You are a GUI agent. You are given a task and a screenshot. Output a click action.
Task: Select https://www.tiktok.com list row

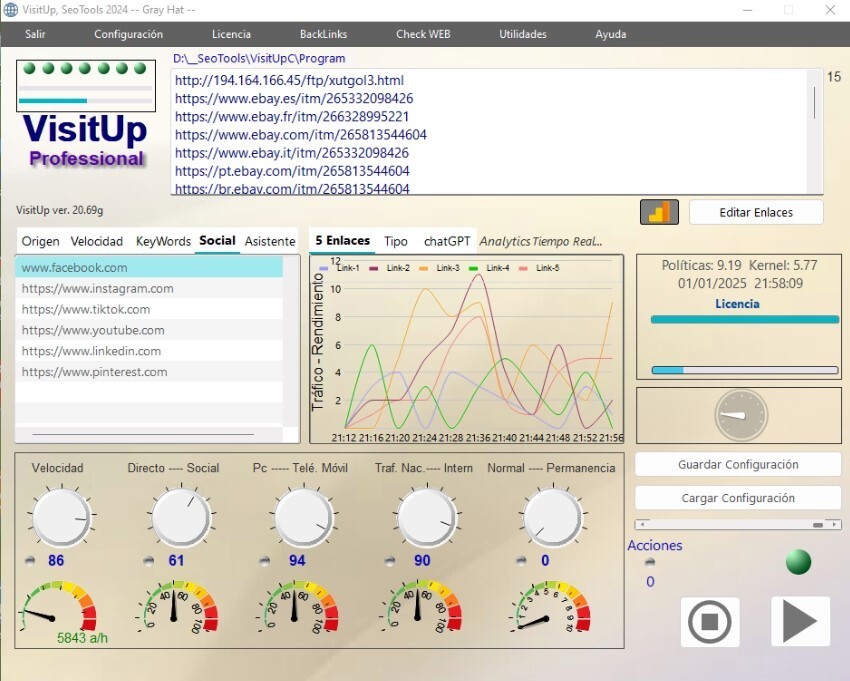[149, 310]
